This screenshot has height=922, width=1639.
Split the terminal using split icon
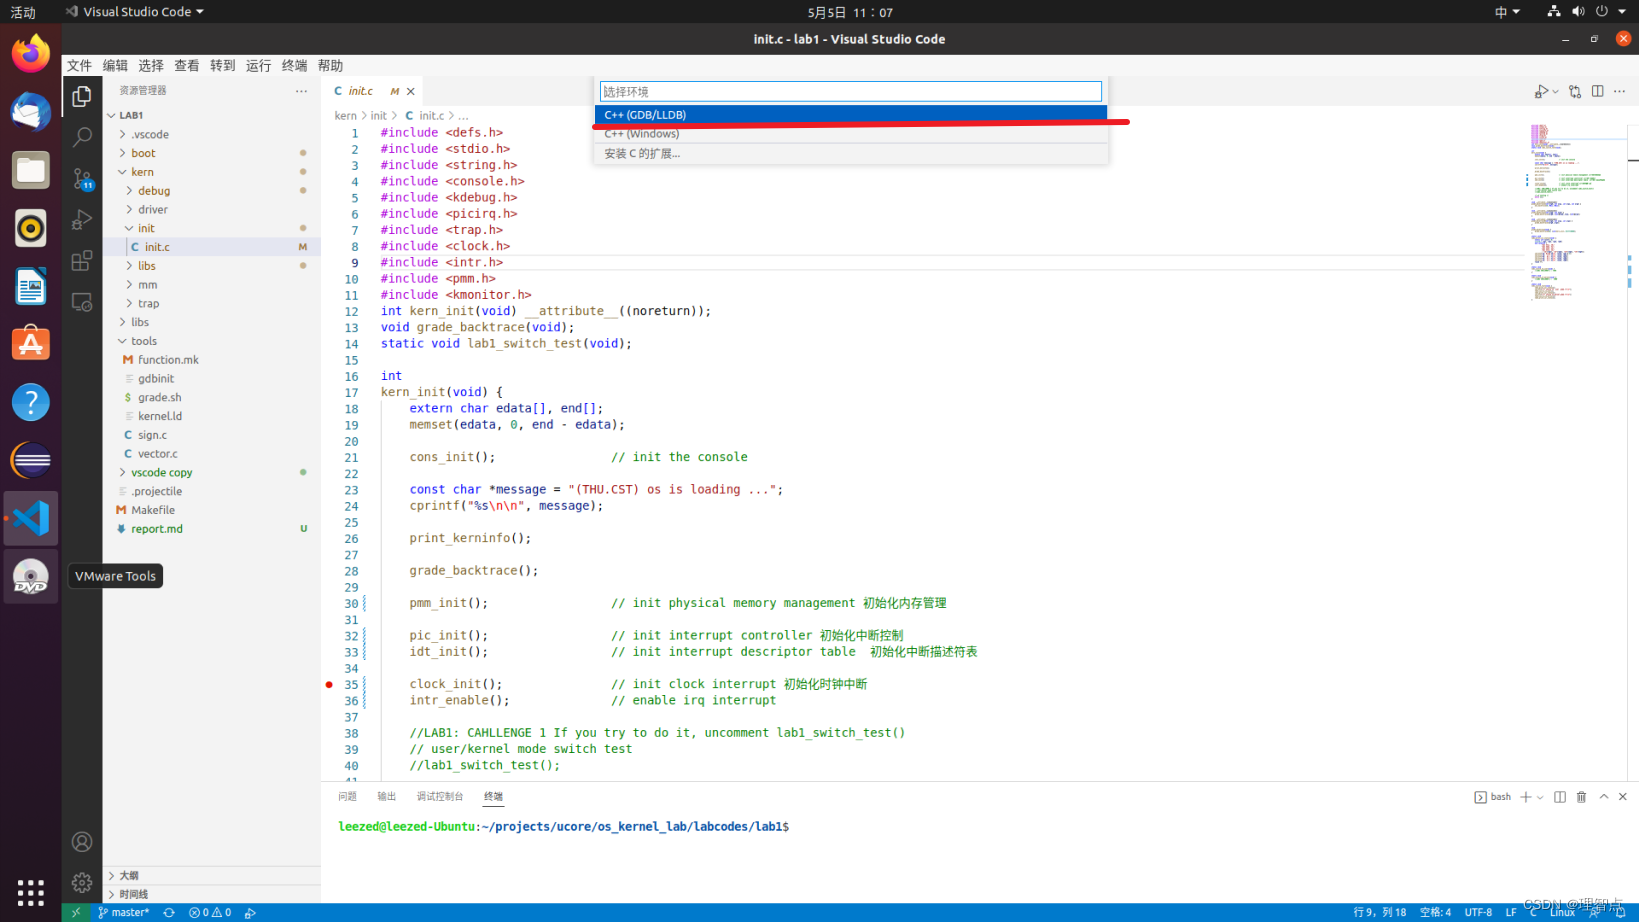1560,797
